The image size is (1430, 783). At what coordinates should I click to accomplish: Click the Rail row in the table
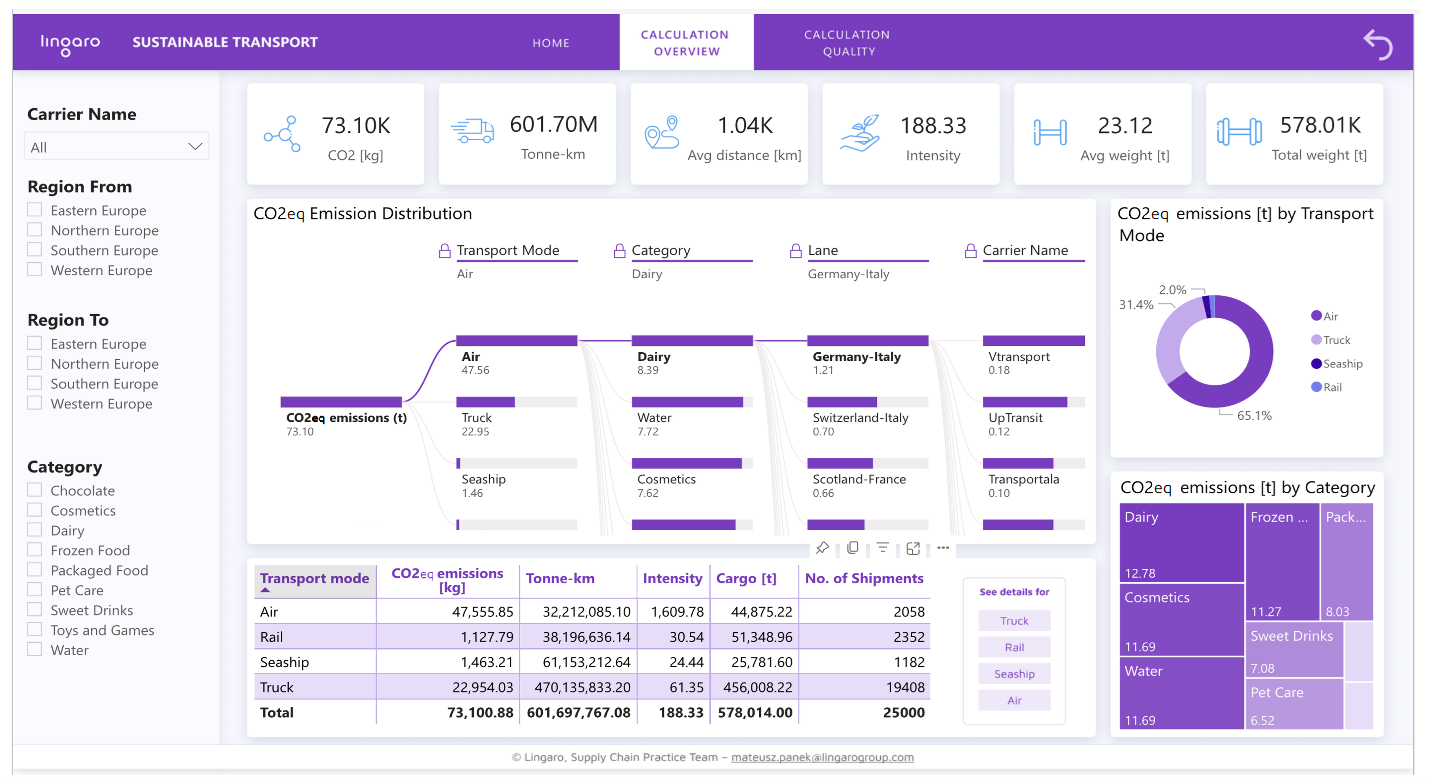591,636
